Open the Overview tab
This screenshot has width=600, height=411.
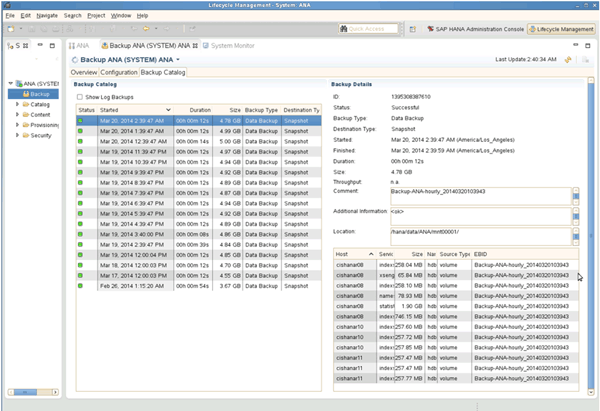(83, 72)
